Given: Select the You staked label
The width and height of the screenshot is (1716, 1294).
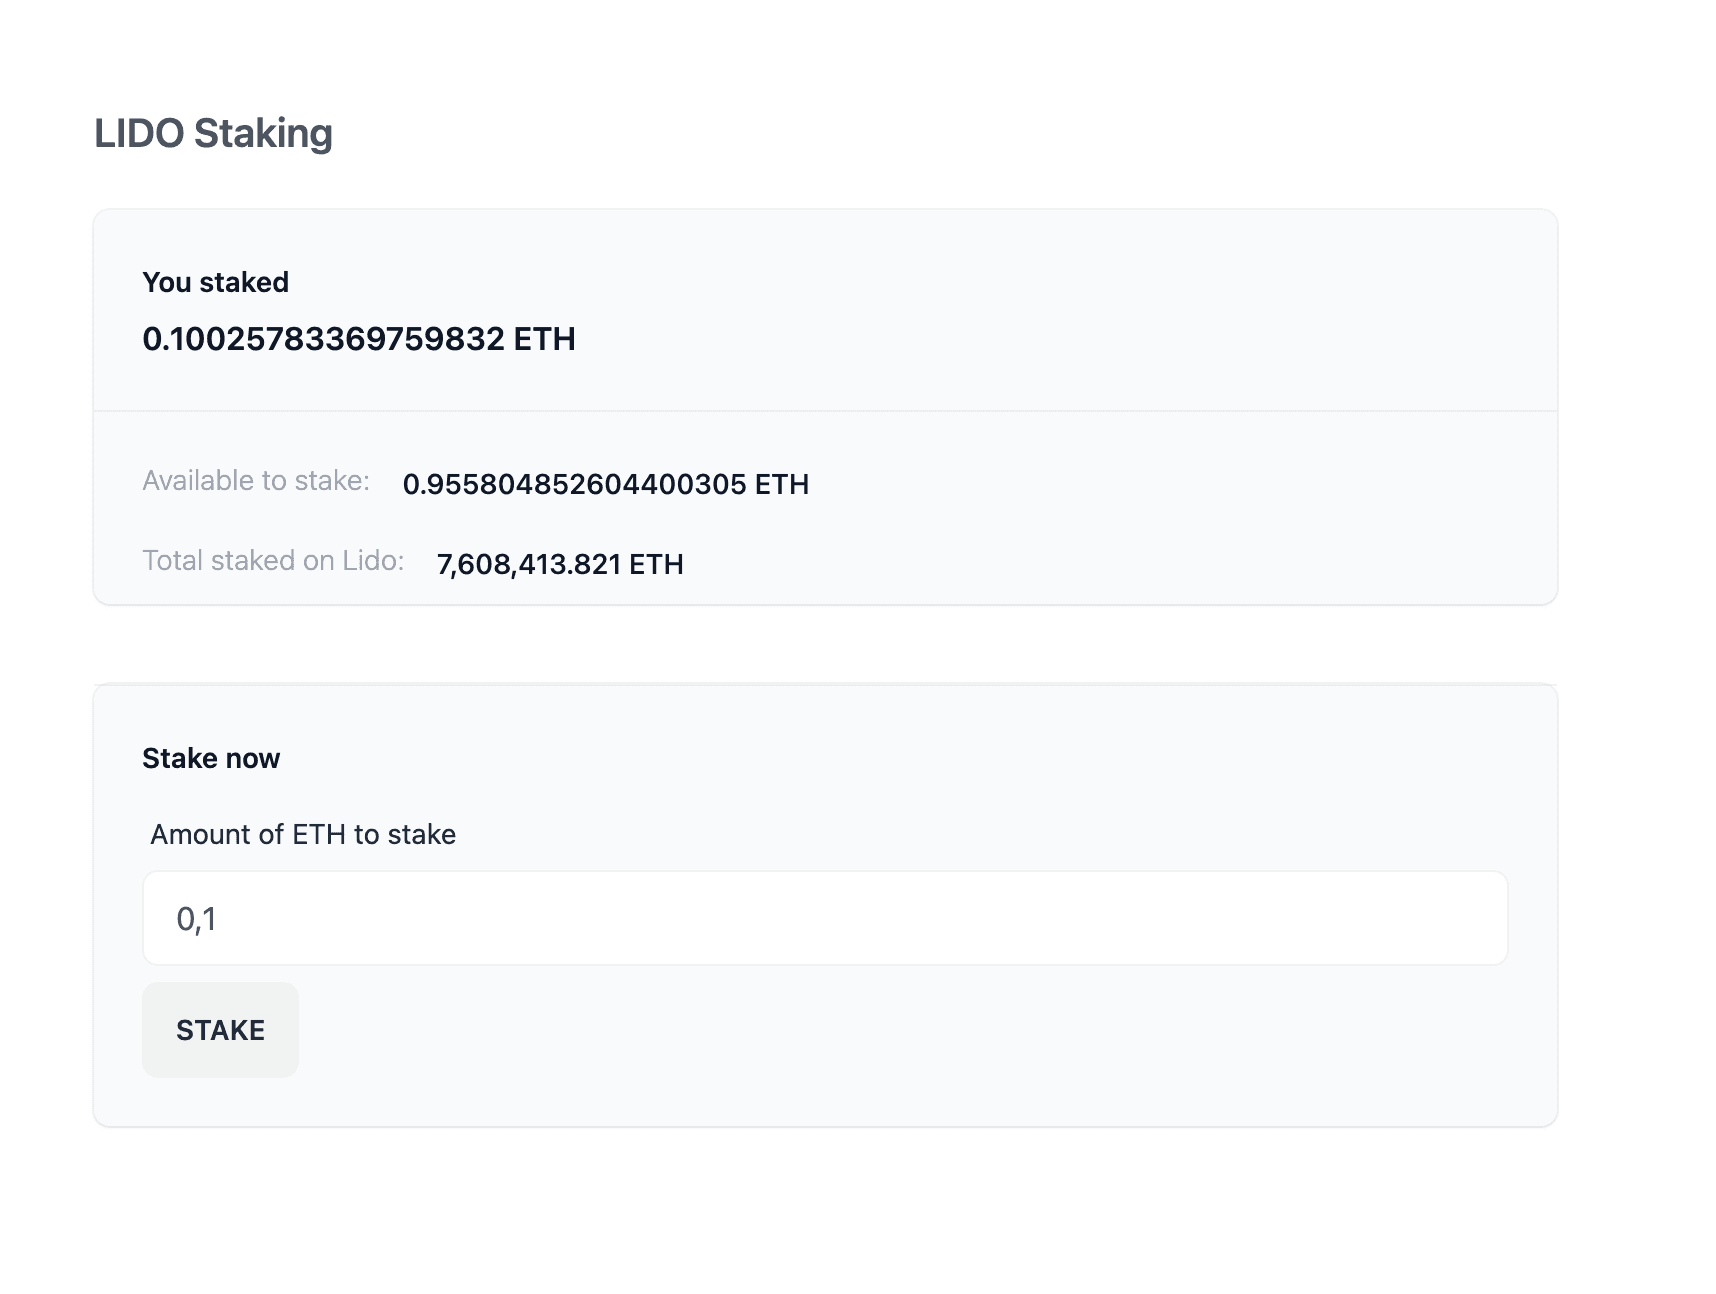Looking at the screenshot, I should pyautogui.click(x=215, y=282).
